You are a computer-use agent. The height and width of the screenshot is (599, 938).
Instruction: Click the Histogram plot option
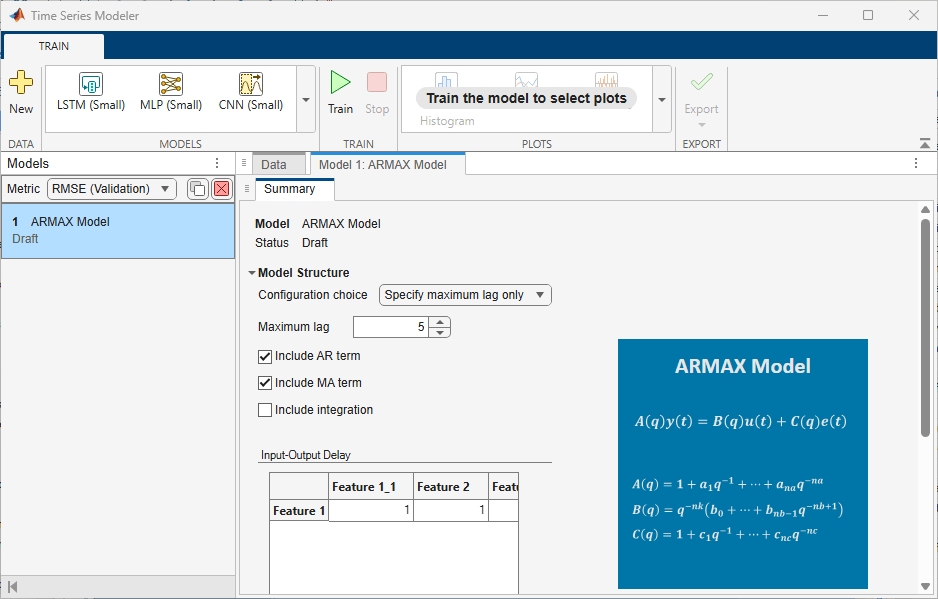pyautogui.click(x=447, y=121)
